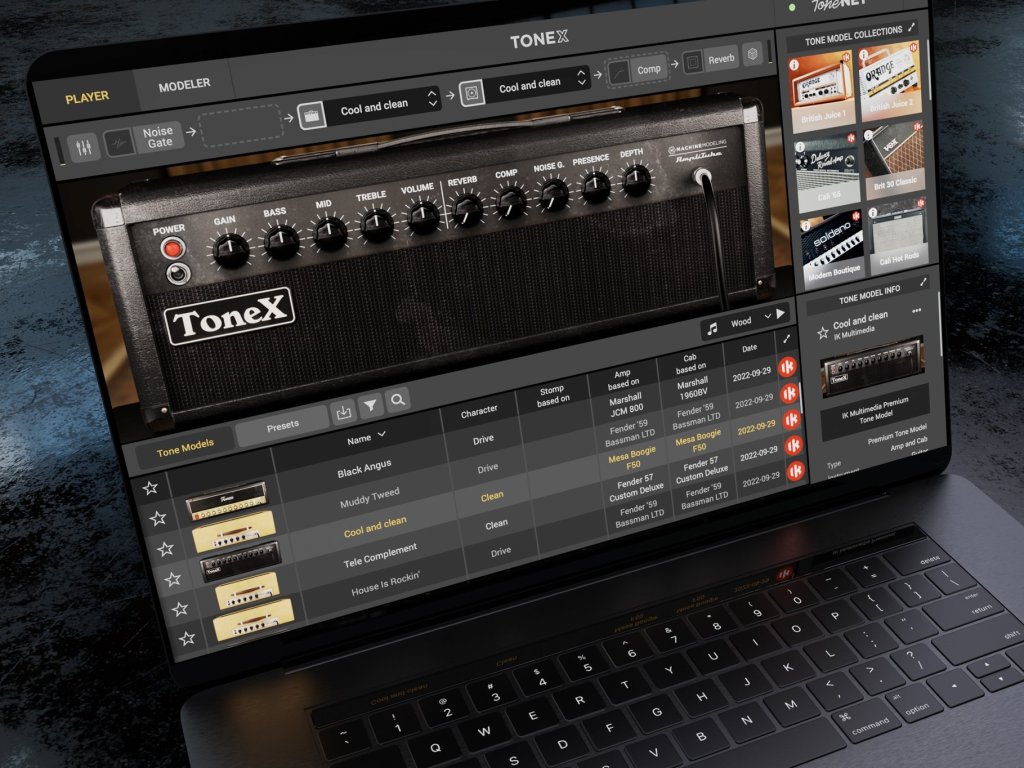Select House Is Rockin' tone model

pyautogui.click(x=385, y=584)
